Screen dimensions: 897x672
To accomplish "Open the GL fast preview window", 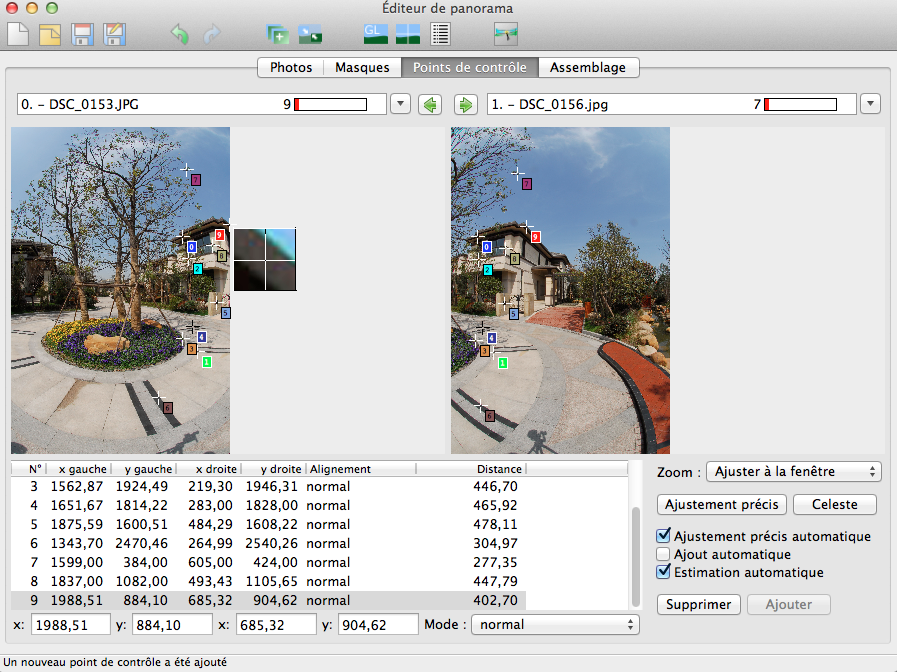I will pyautogui.click(x=375, y=34).
